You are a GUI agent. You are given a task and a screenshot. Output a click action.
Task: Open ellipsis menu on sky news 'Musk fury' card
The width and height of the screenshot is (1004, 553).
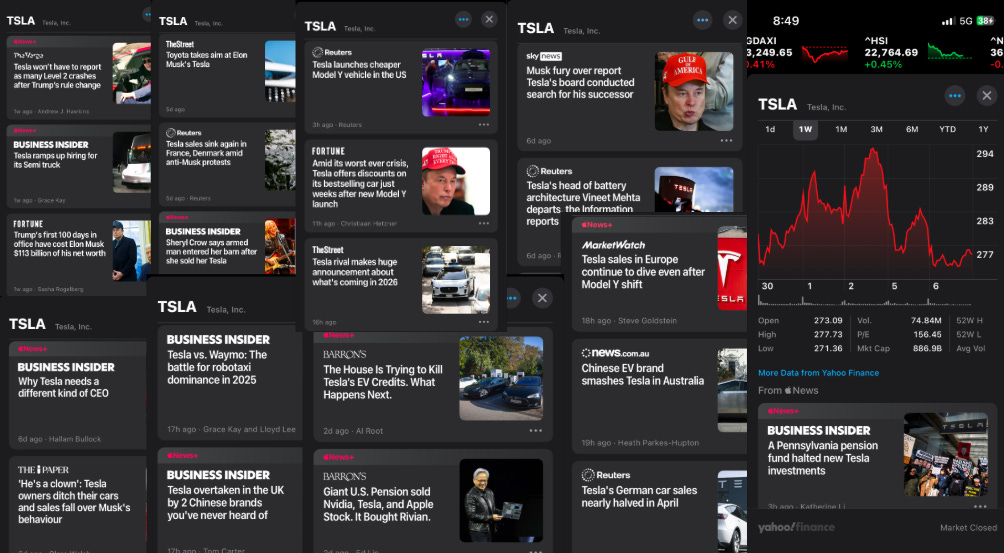726,140
